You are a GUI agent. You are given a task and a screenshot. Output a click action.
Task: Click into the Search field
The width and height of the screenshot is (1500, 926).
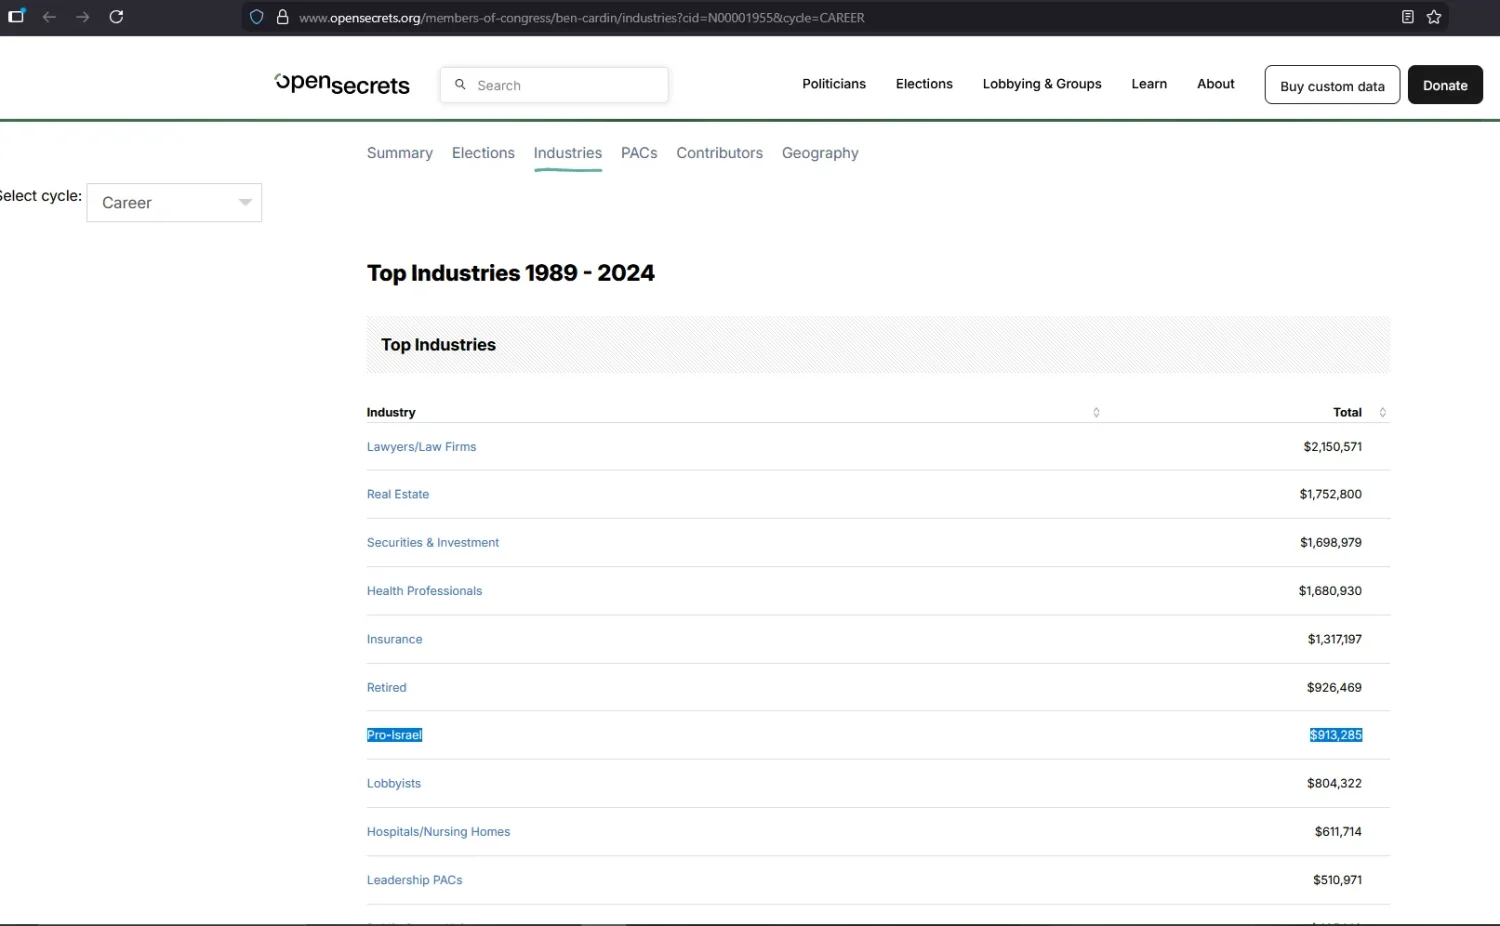(554, 85)
